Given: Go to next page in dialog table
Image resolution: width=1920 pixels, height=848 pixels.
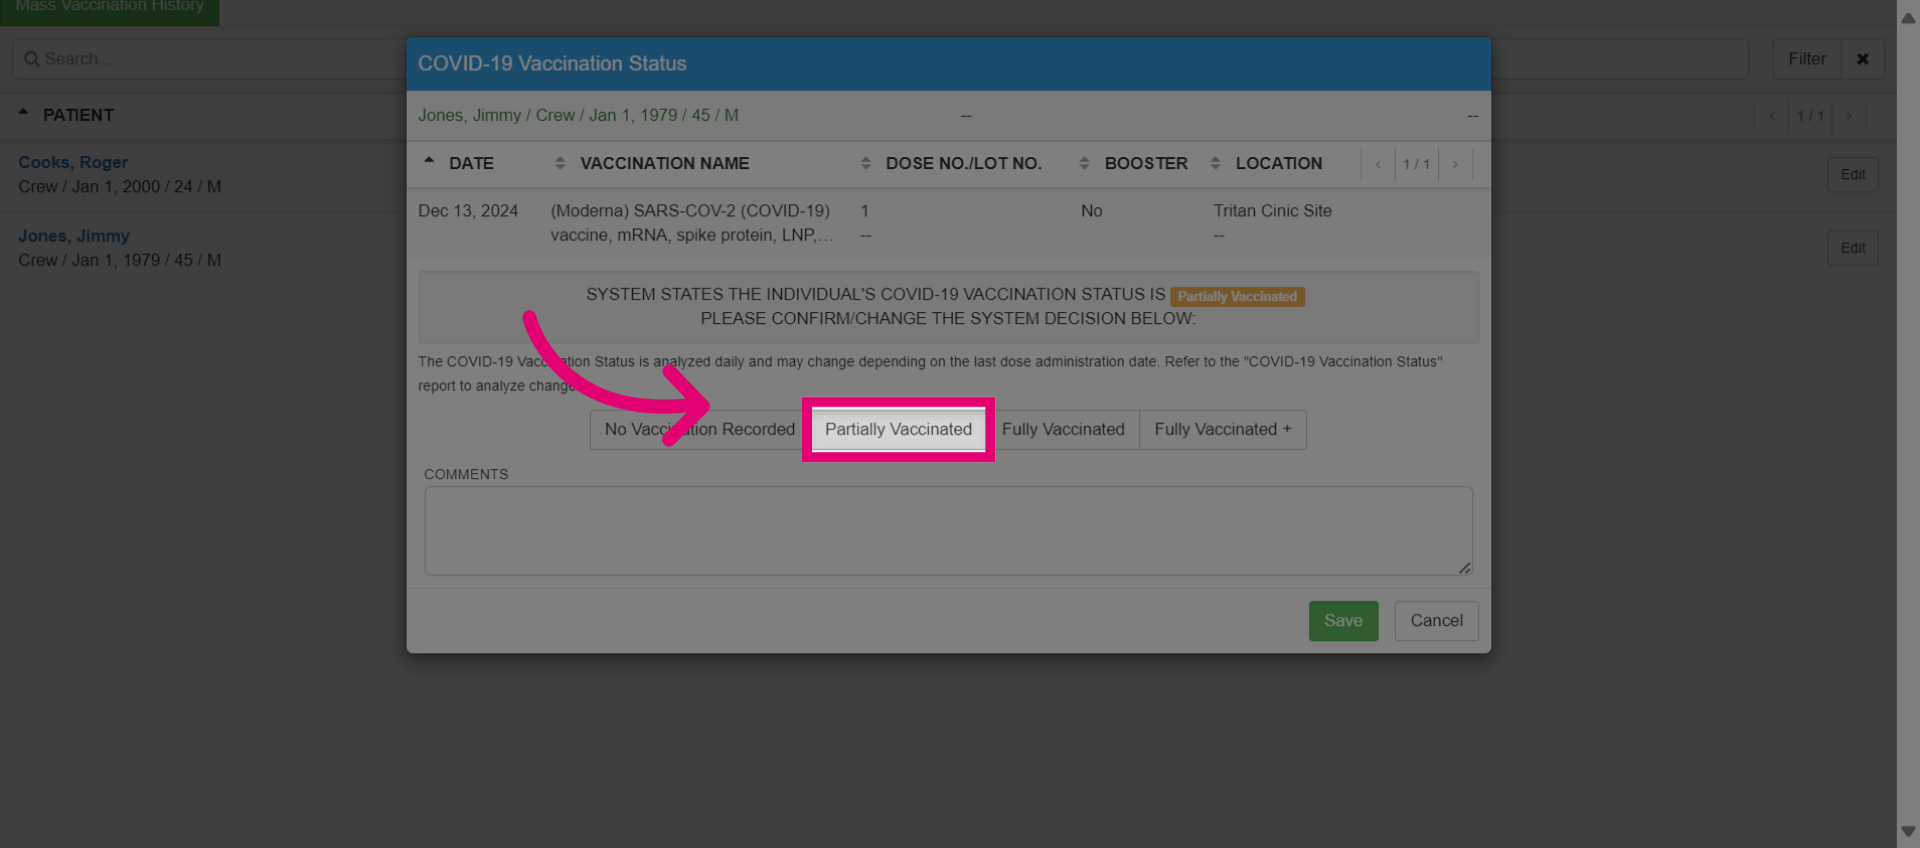Looking at the screenshot, I should click(1455, 164).
